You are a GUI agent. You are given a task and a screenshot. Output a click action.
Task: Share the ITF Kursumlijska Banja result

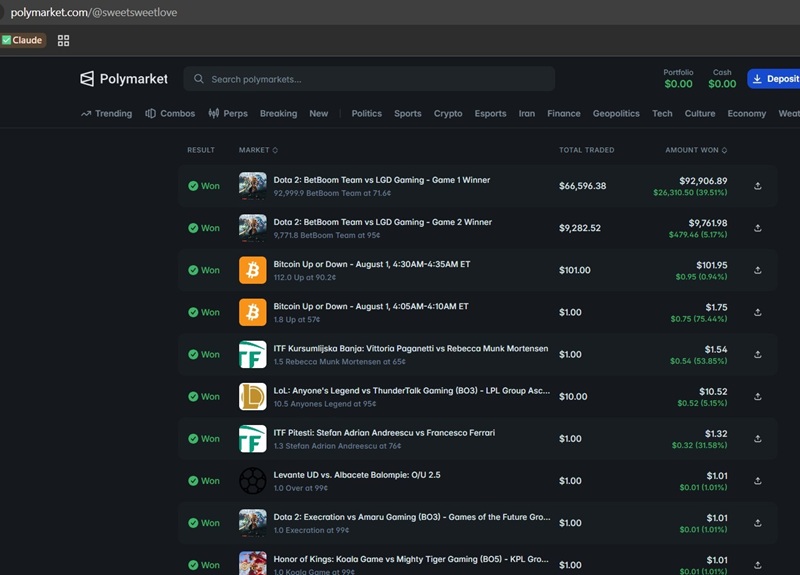click(758, 354)
